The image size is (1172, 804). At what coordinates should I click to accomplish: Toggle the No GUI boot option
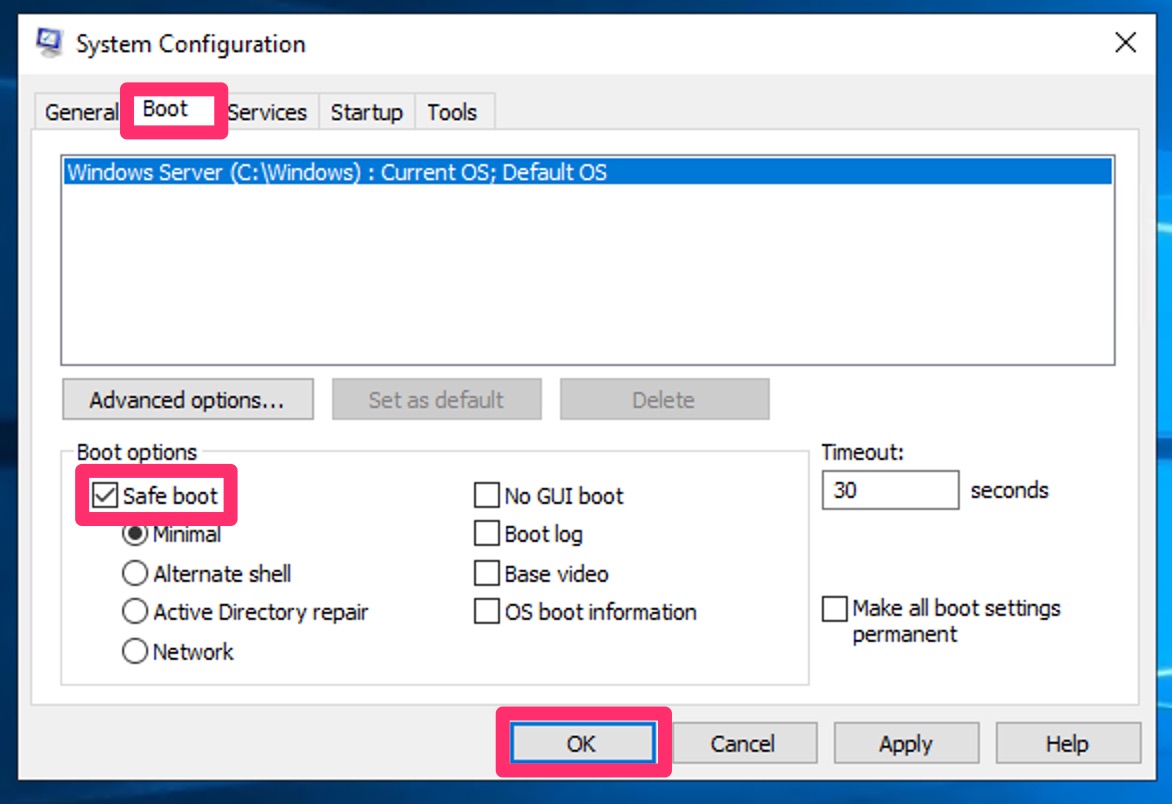486,495
